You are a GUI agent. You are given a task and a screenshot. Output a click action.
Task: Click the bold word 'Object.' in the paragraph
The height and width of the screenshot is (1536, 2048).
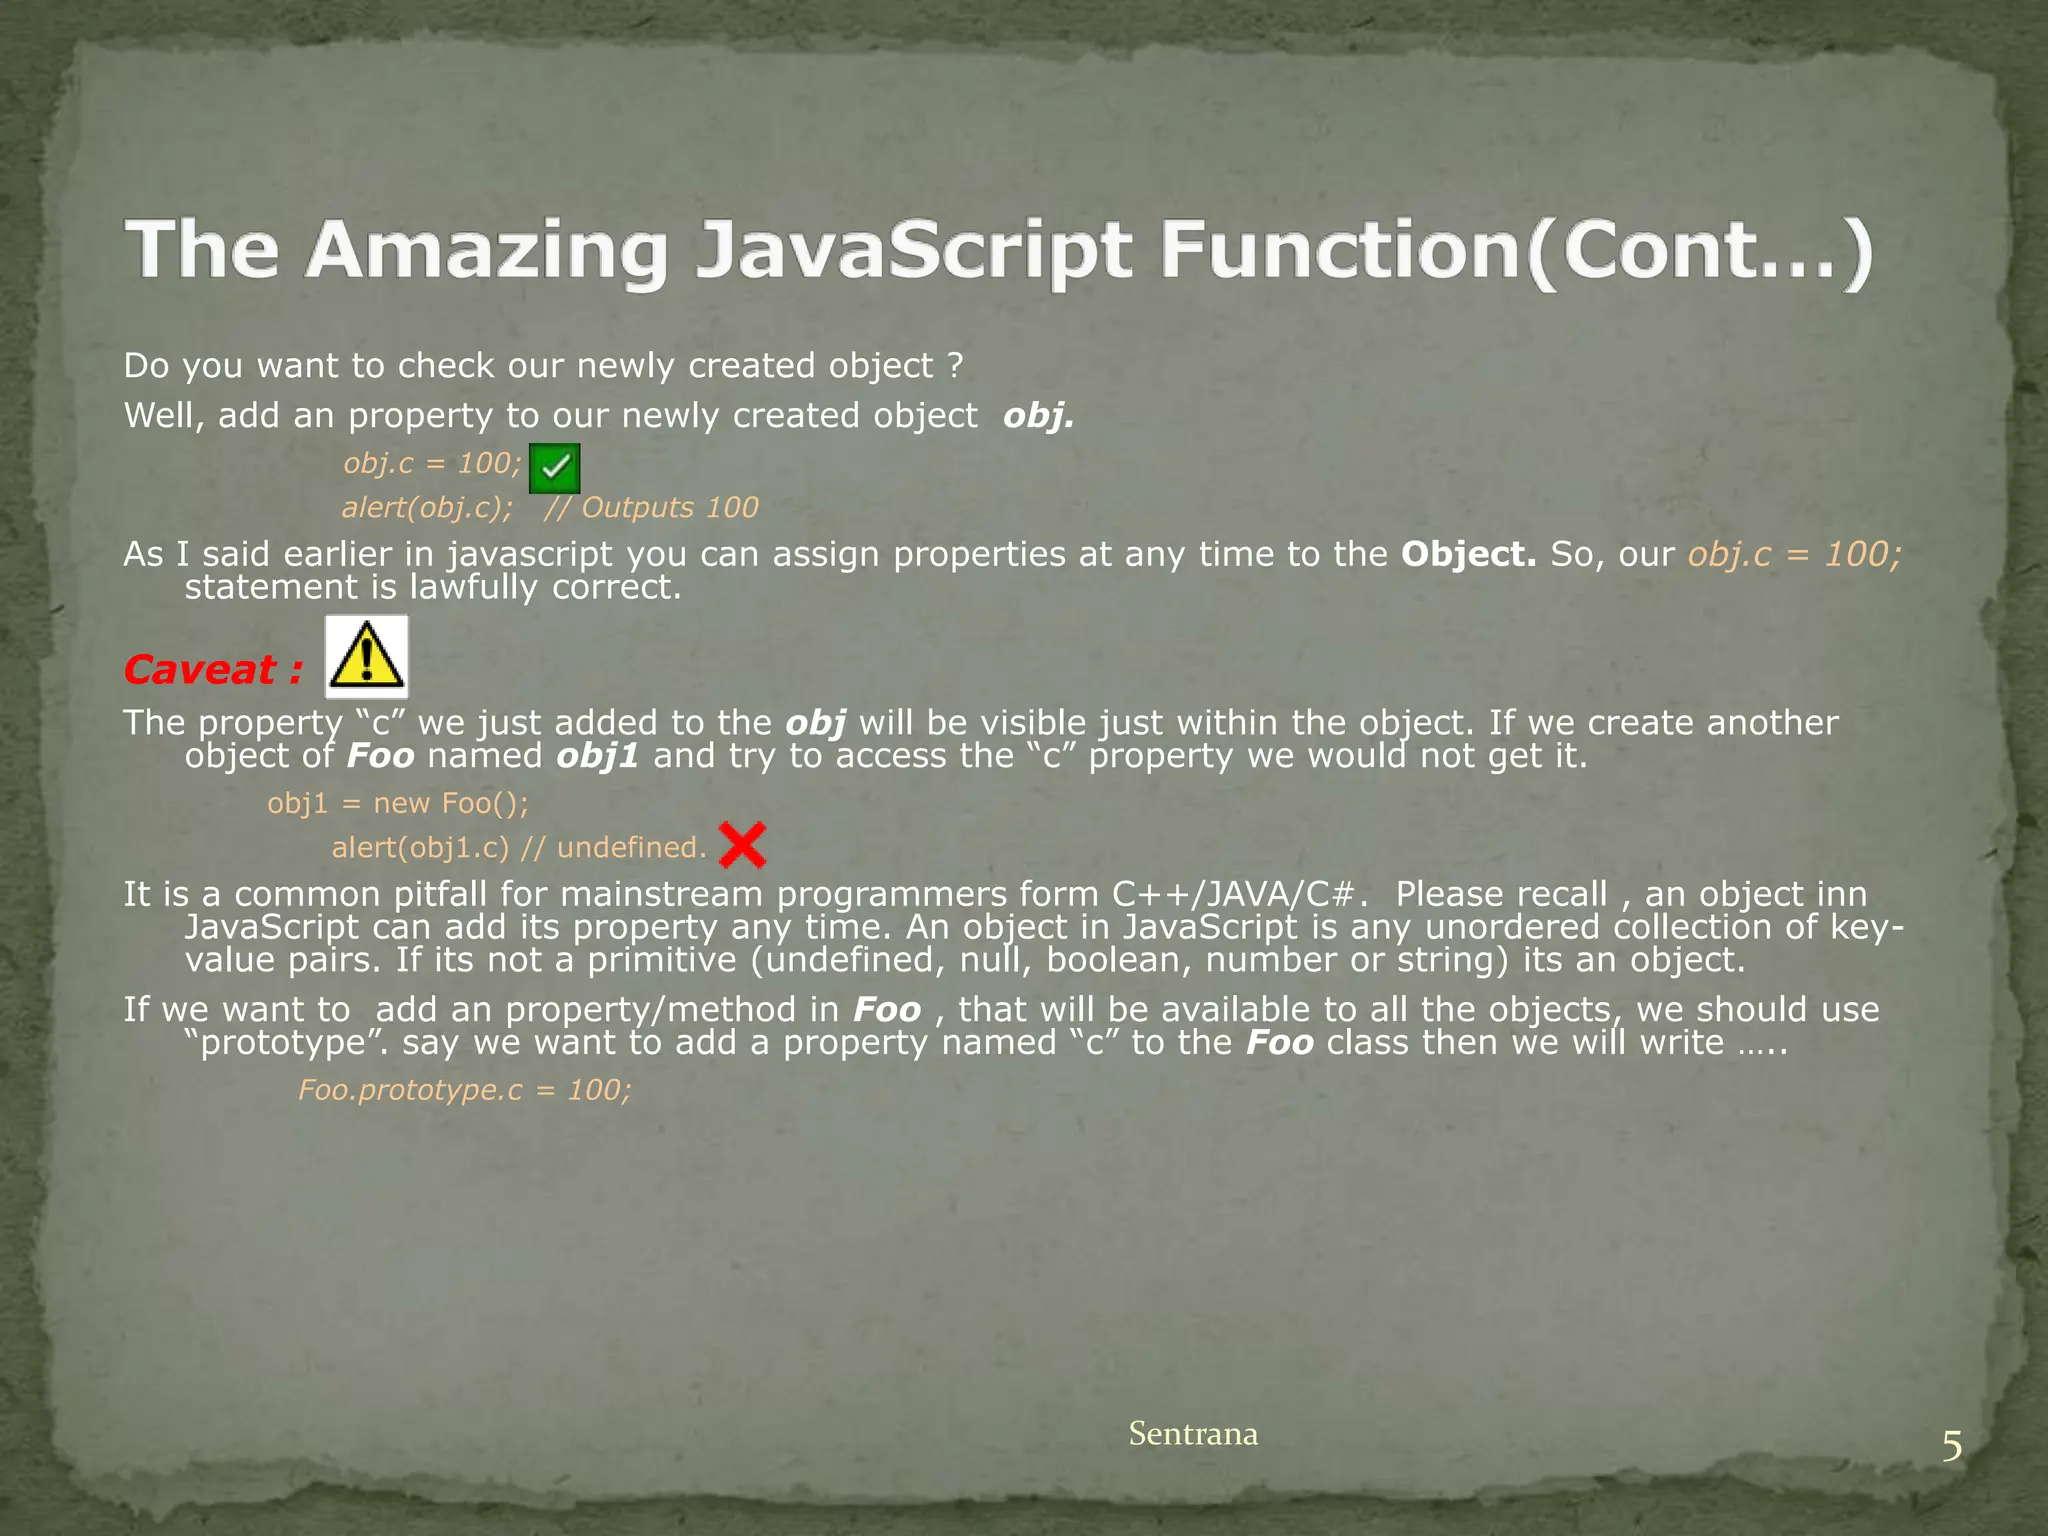coord(1468,554)
